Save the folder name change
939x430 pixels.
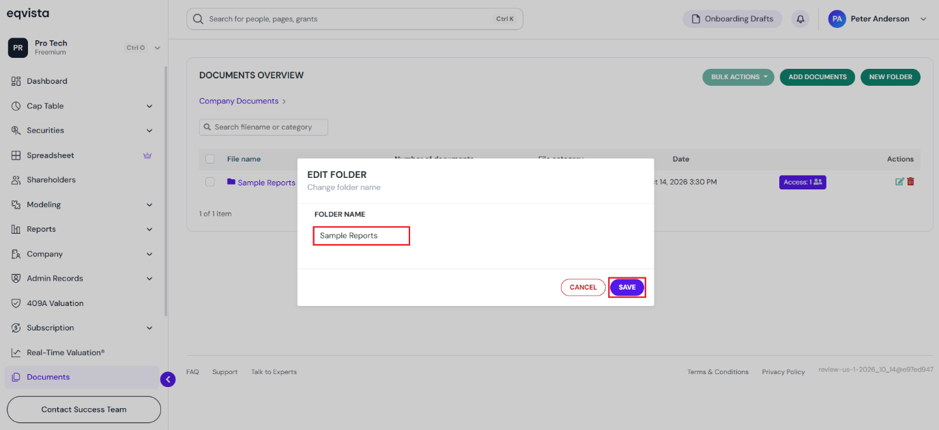click(627, 287)
